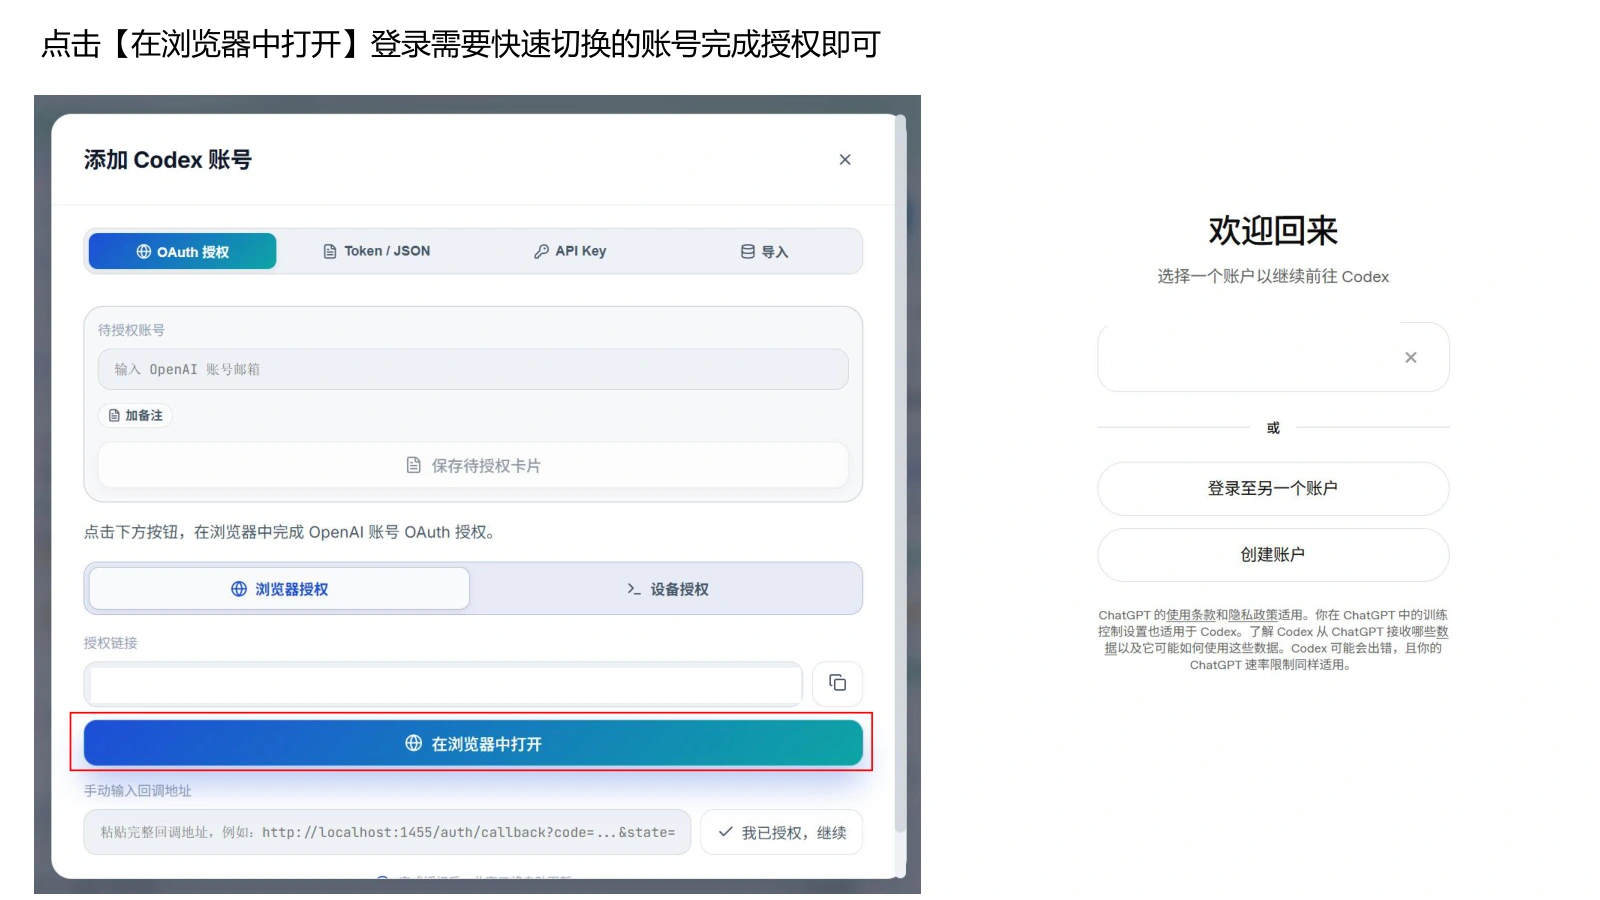
Task: Select the API Key tab
Action: pos(570,251)
